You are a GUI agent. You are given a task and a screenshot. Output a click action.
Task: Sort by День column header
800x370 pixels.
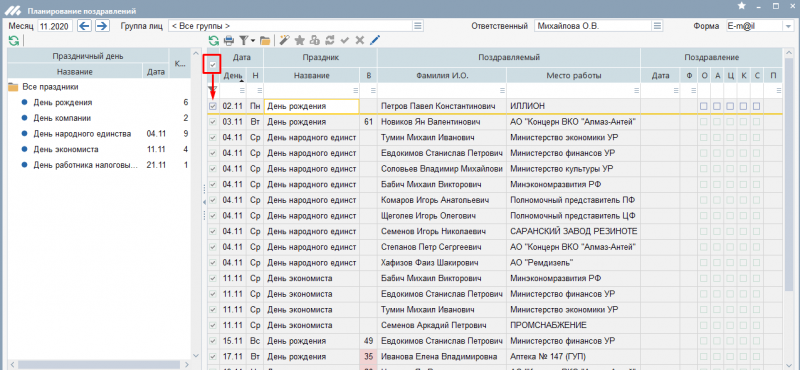pos(233,76)
